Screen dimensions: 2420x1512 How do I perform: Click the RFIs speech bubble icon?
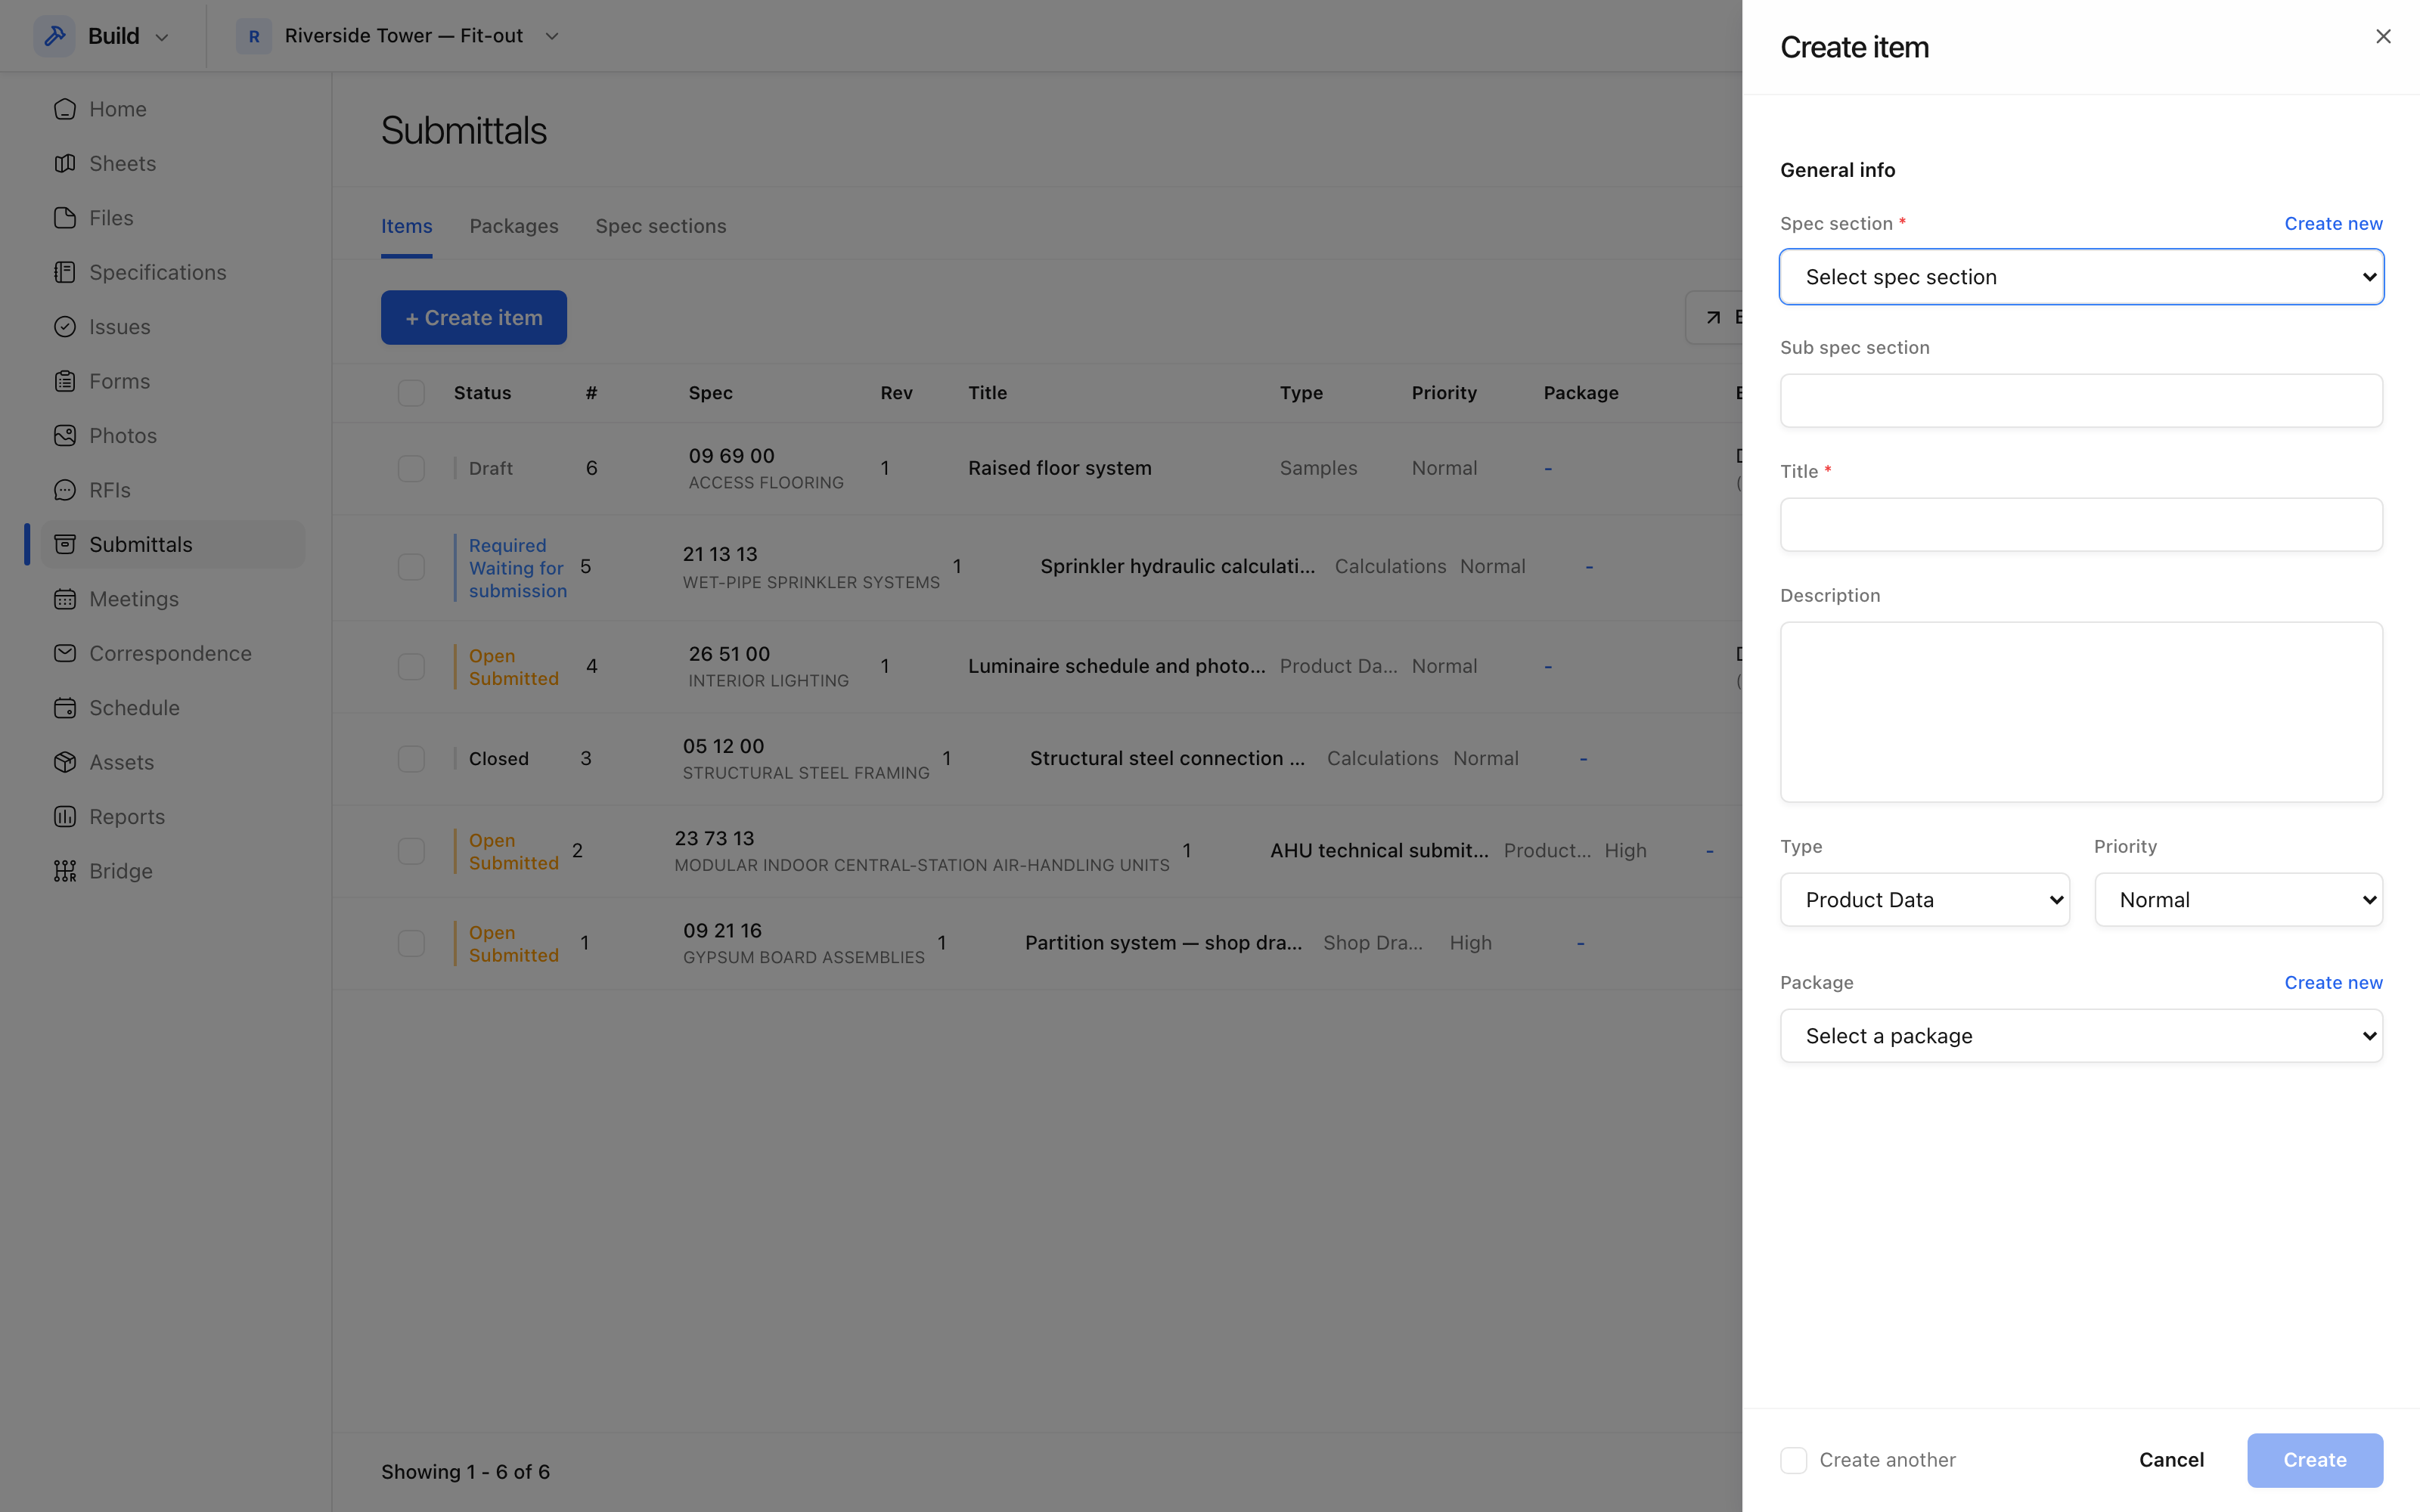pos(65,490)
